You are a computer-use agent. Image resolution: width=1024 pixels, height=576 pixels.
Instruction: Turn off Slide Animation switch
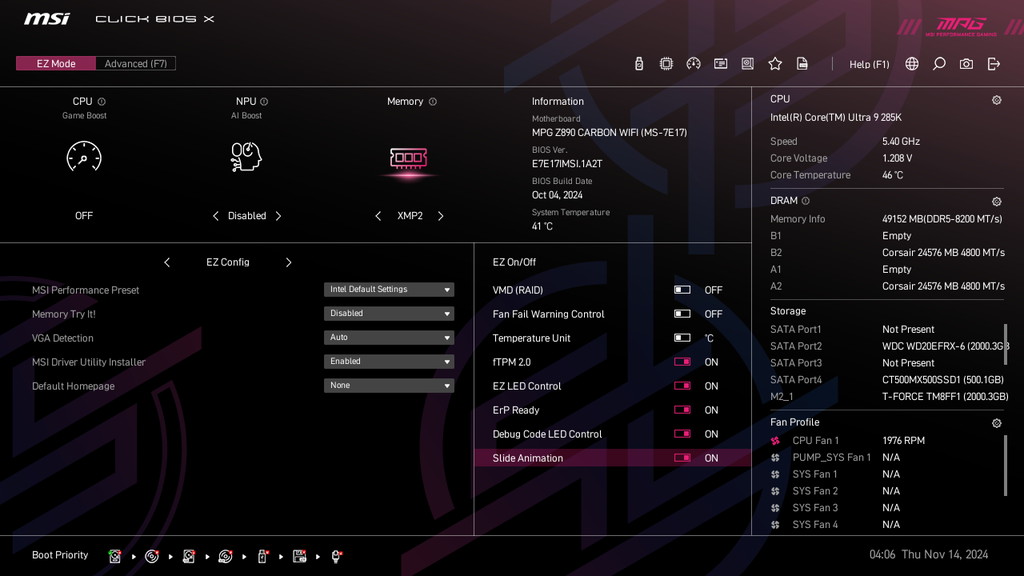[x=682, y=458]
